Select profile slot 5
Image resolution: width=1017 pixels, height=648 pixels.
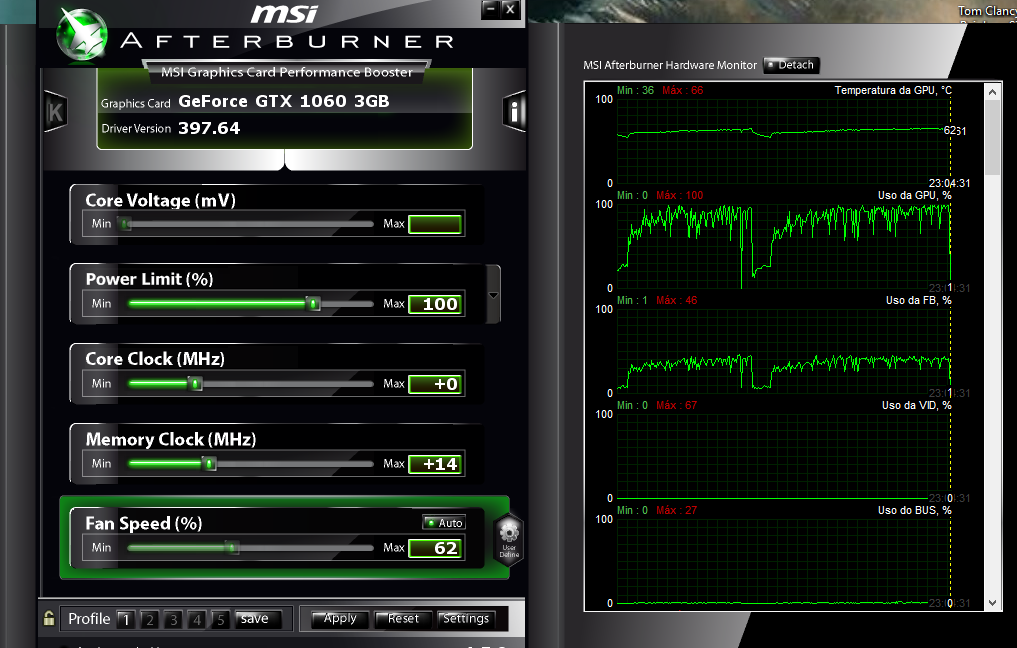coord(221,619)
